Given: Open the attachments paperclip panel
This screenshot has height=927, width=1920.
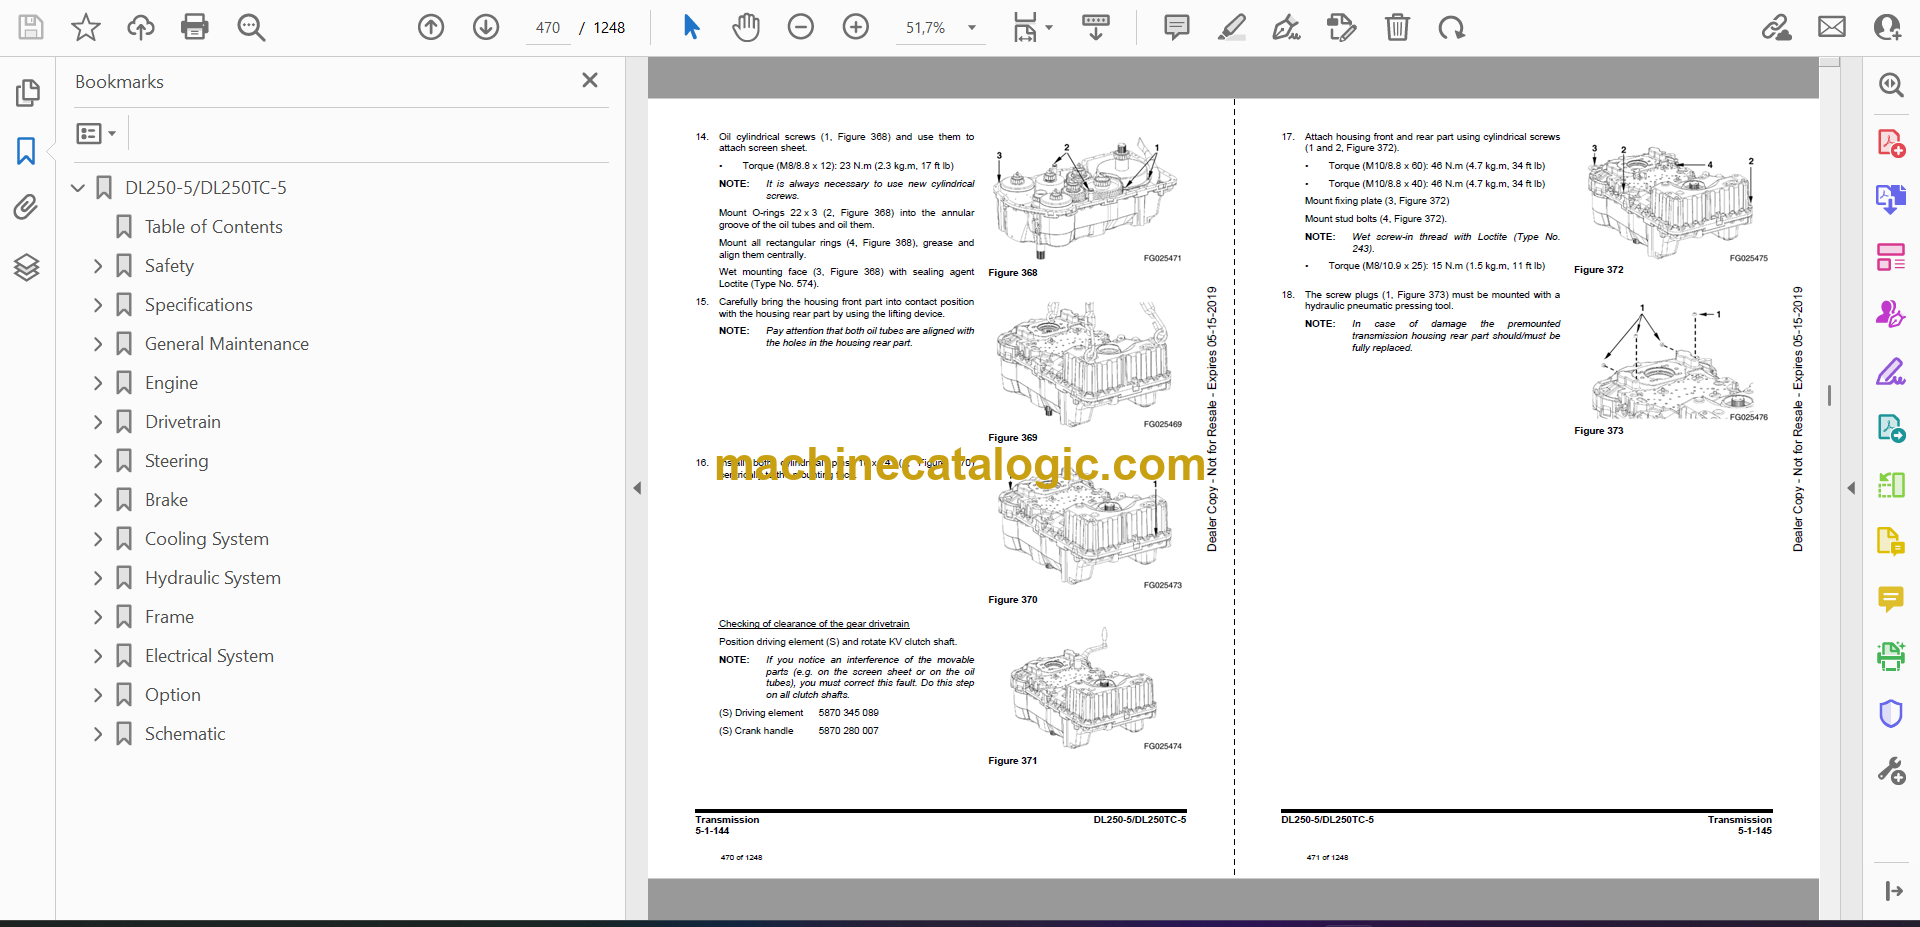Looking at the screenshot, I should point(27,208).
